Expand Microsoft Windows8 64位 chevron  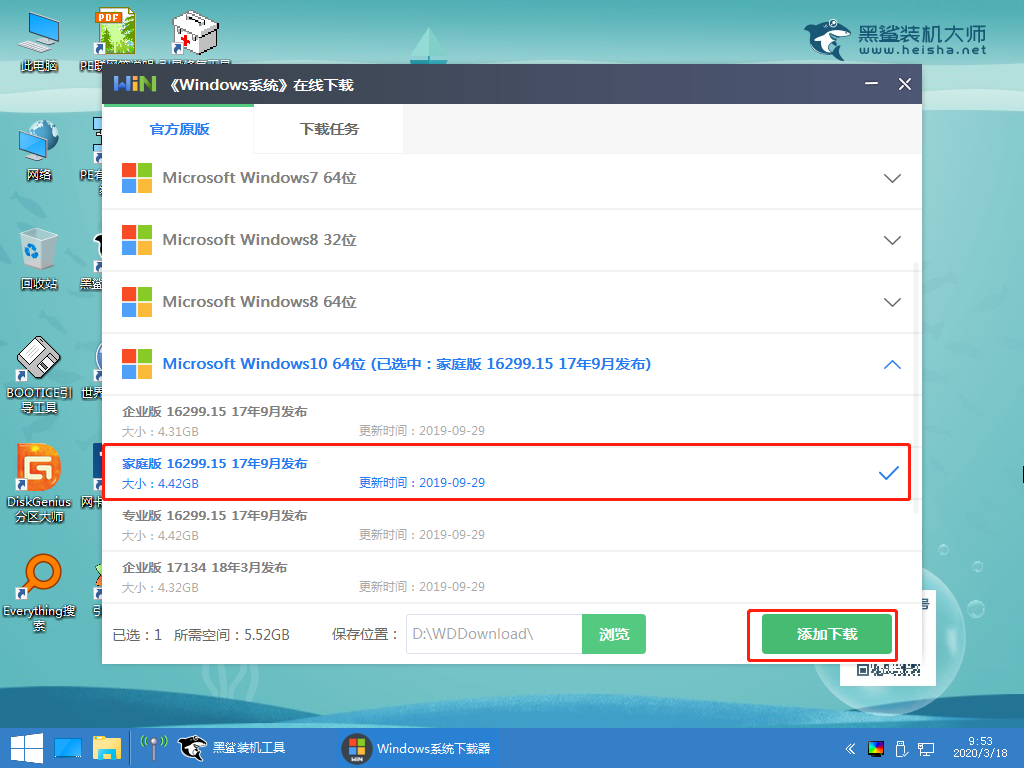(x=892, y=302)
